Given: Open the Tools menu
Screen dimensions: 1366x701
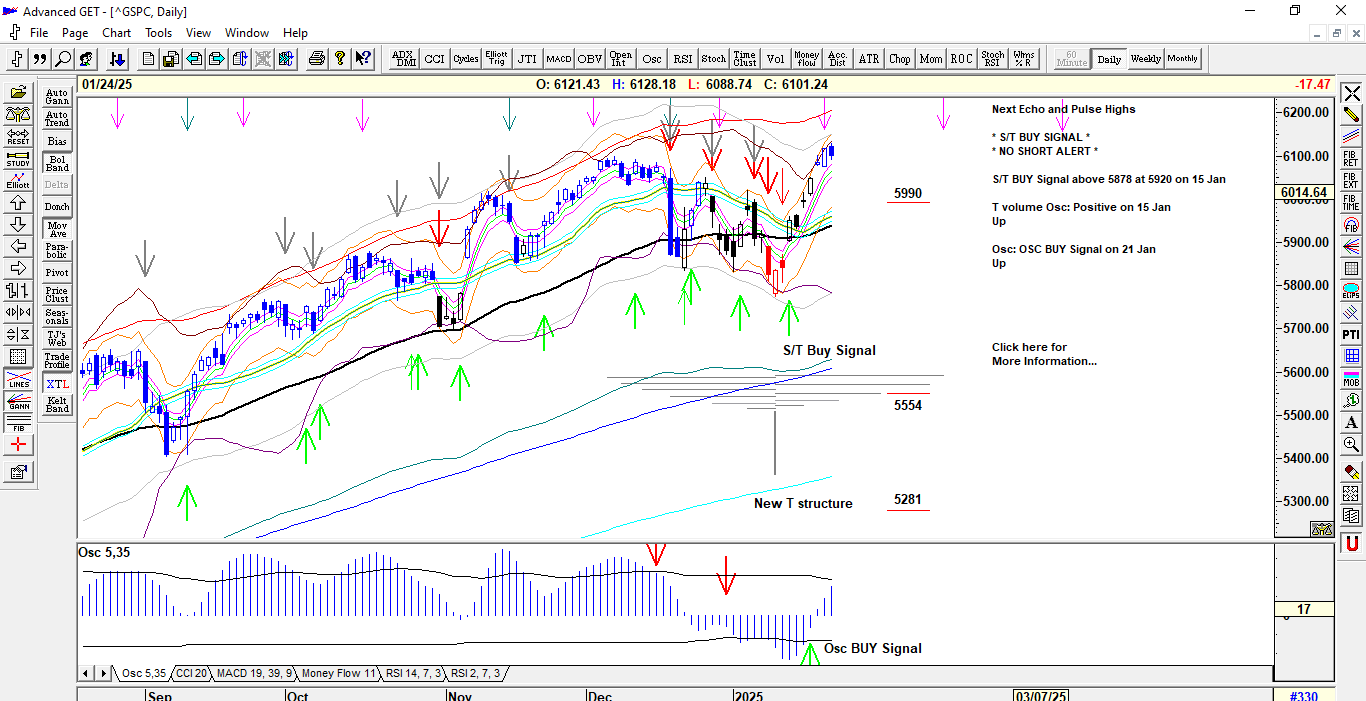Looking at the screenshot, I should click(x=158, y=33).
